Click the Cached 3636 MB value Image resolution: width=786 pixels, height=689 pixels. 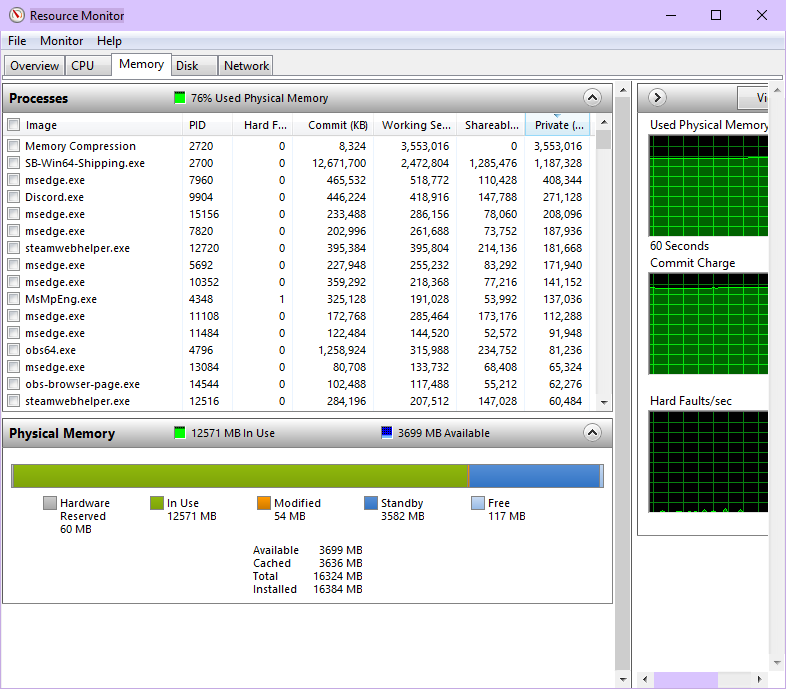pyautogui.click(x=340, y=563)
